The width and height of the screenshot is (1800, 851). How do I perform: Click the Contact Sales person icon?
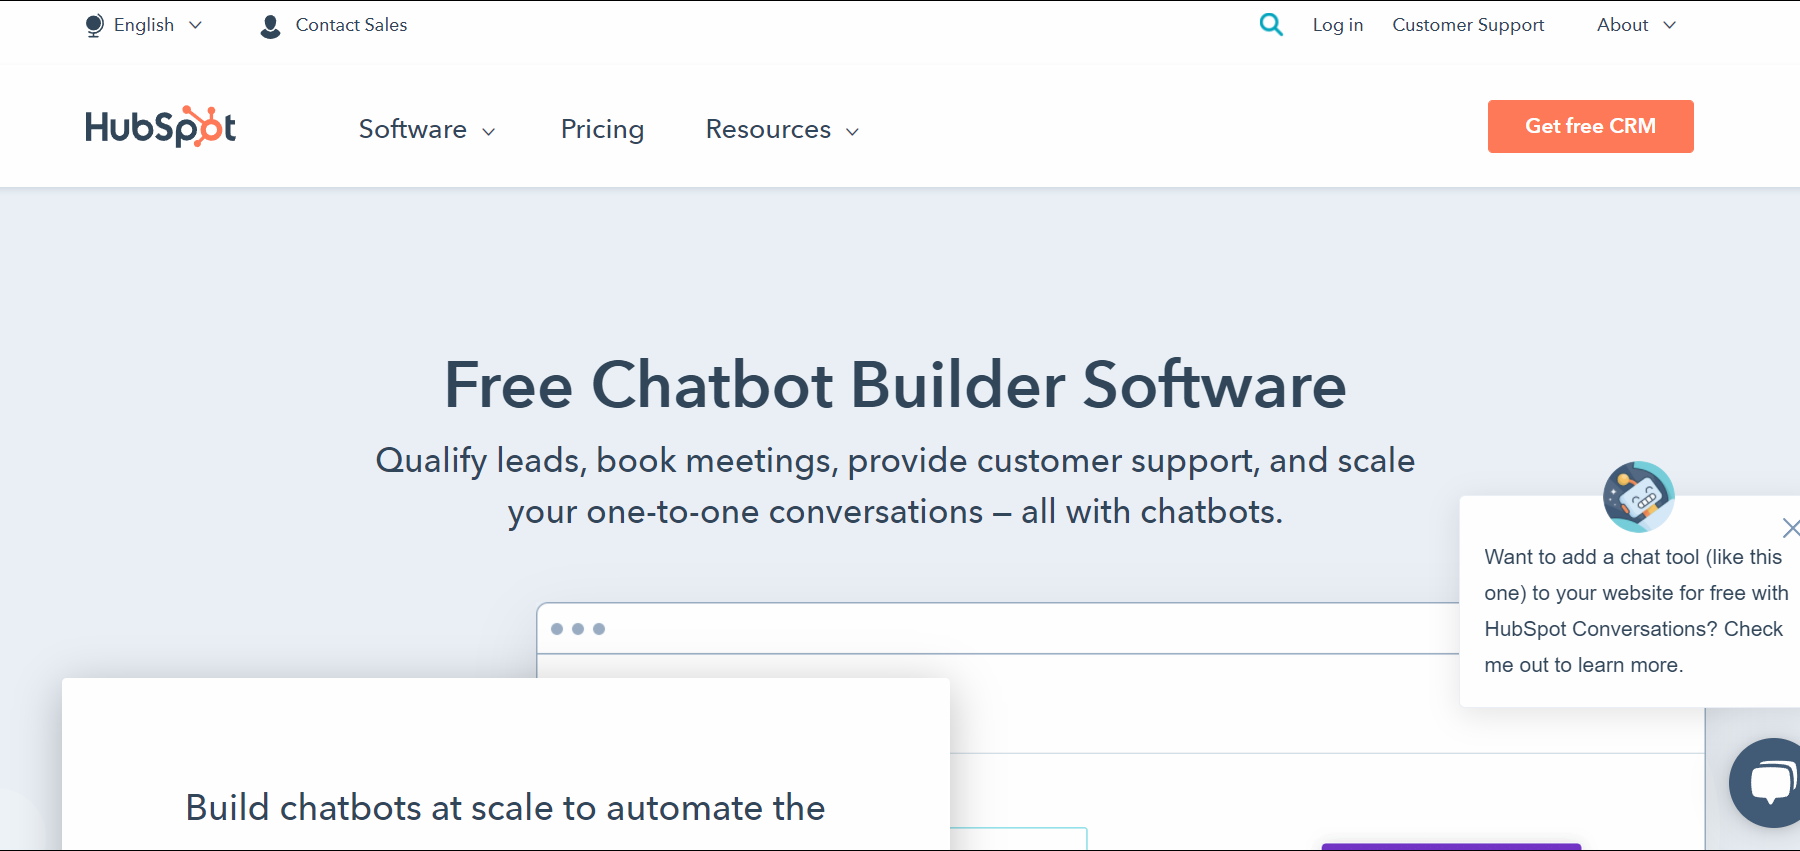[x=270, y=26]
